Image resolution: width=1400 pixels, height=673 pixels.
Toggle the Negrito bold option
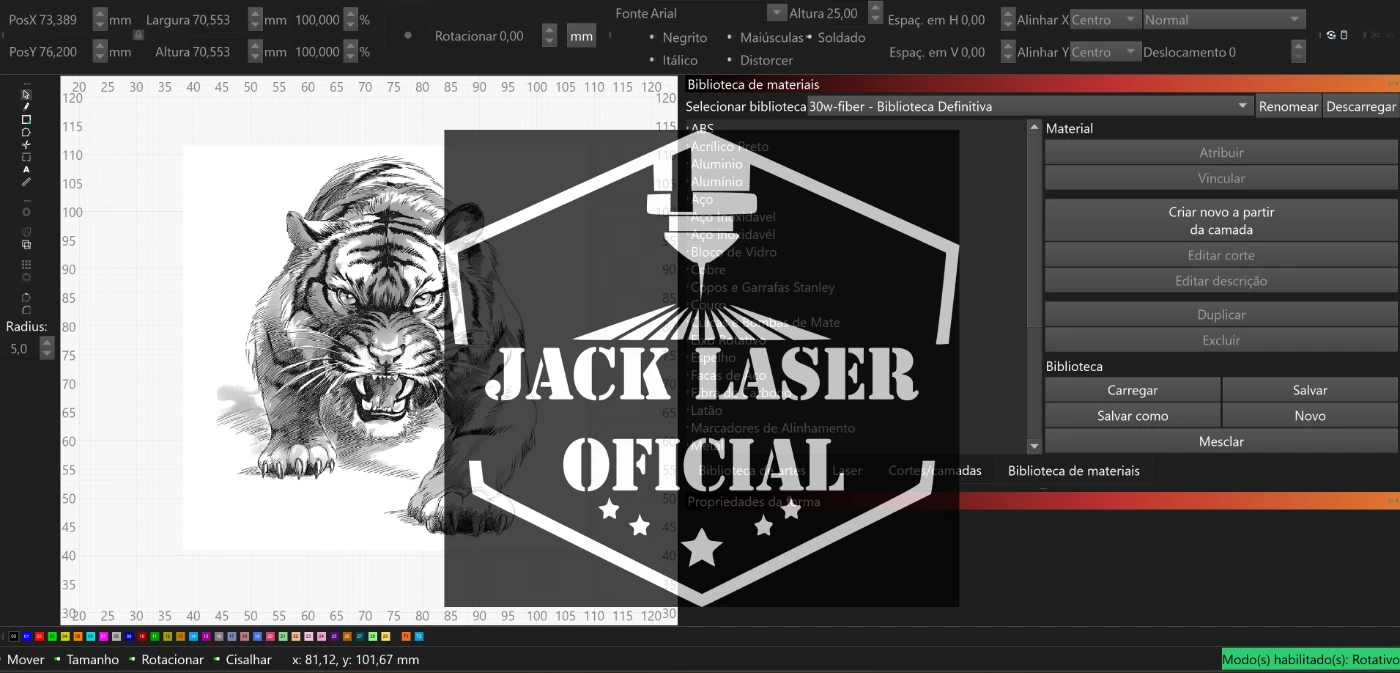[x=684, y=38]
